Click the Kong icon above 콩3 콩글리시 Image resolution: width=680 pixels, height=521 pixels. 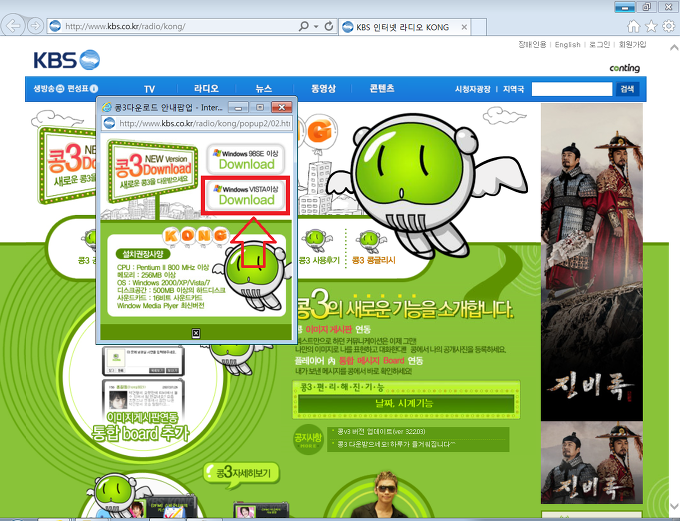coord(371,241)
